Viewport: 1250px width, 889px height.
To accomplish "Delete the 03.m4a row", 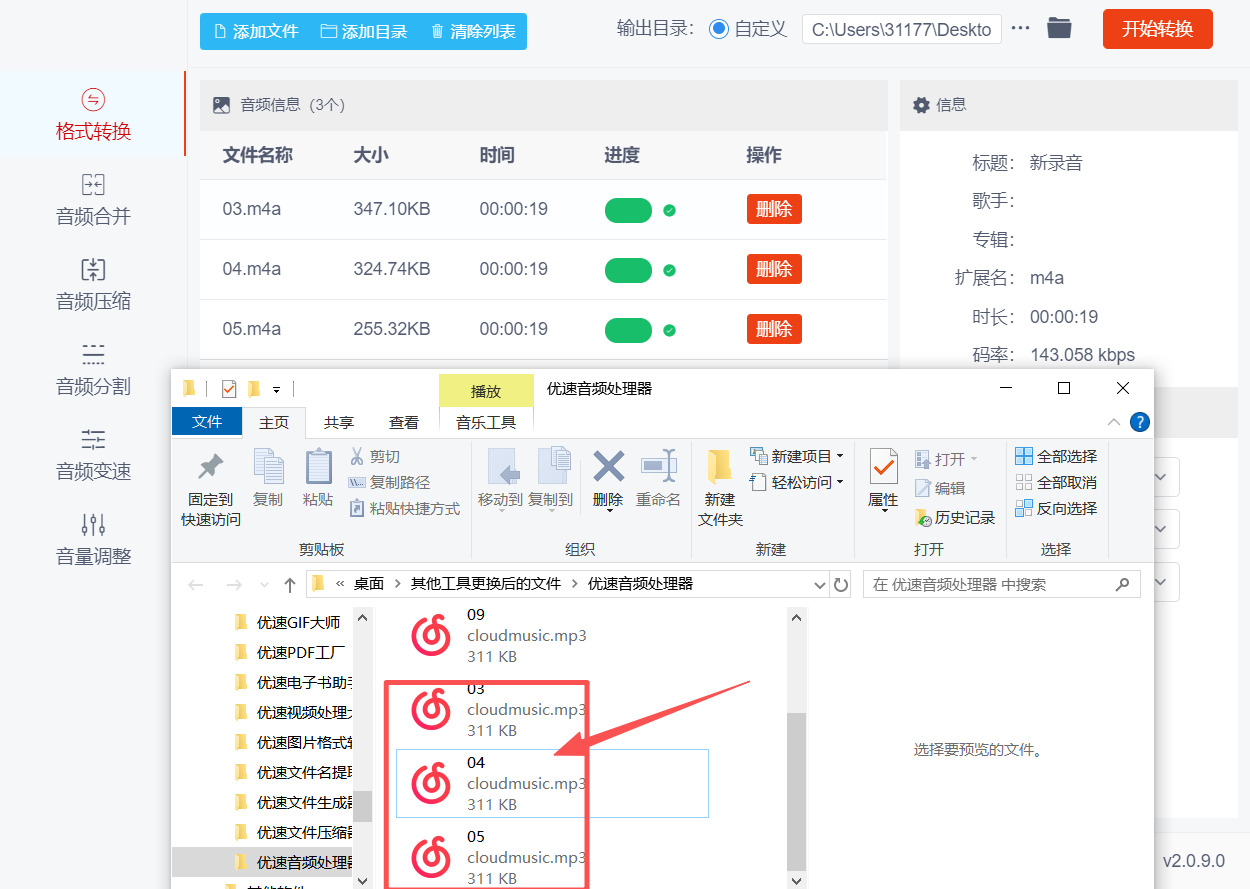I will [774, 210].
